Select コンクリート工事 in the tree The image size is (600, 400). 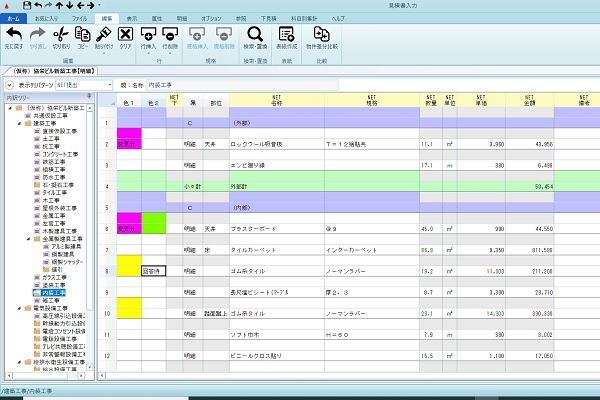(x=60, y=154)
